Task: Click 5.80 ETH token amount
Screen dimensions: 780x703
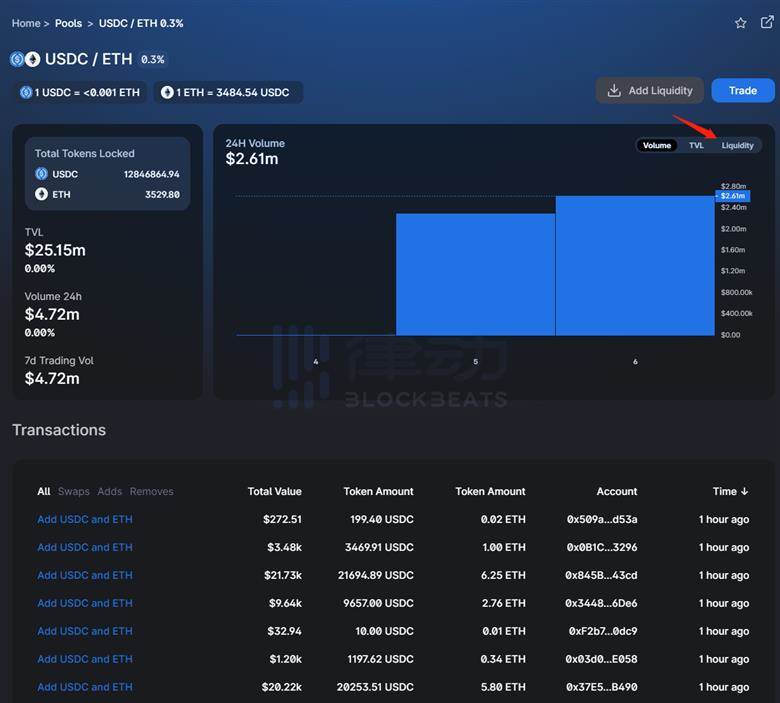Action: click(x=503, y=687)
